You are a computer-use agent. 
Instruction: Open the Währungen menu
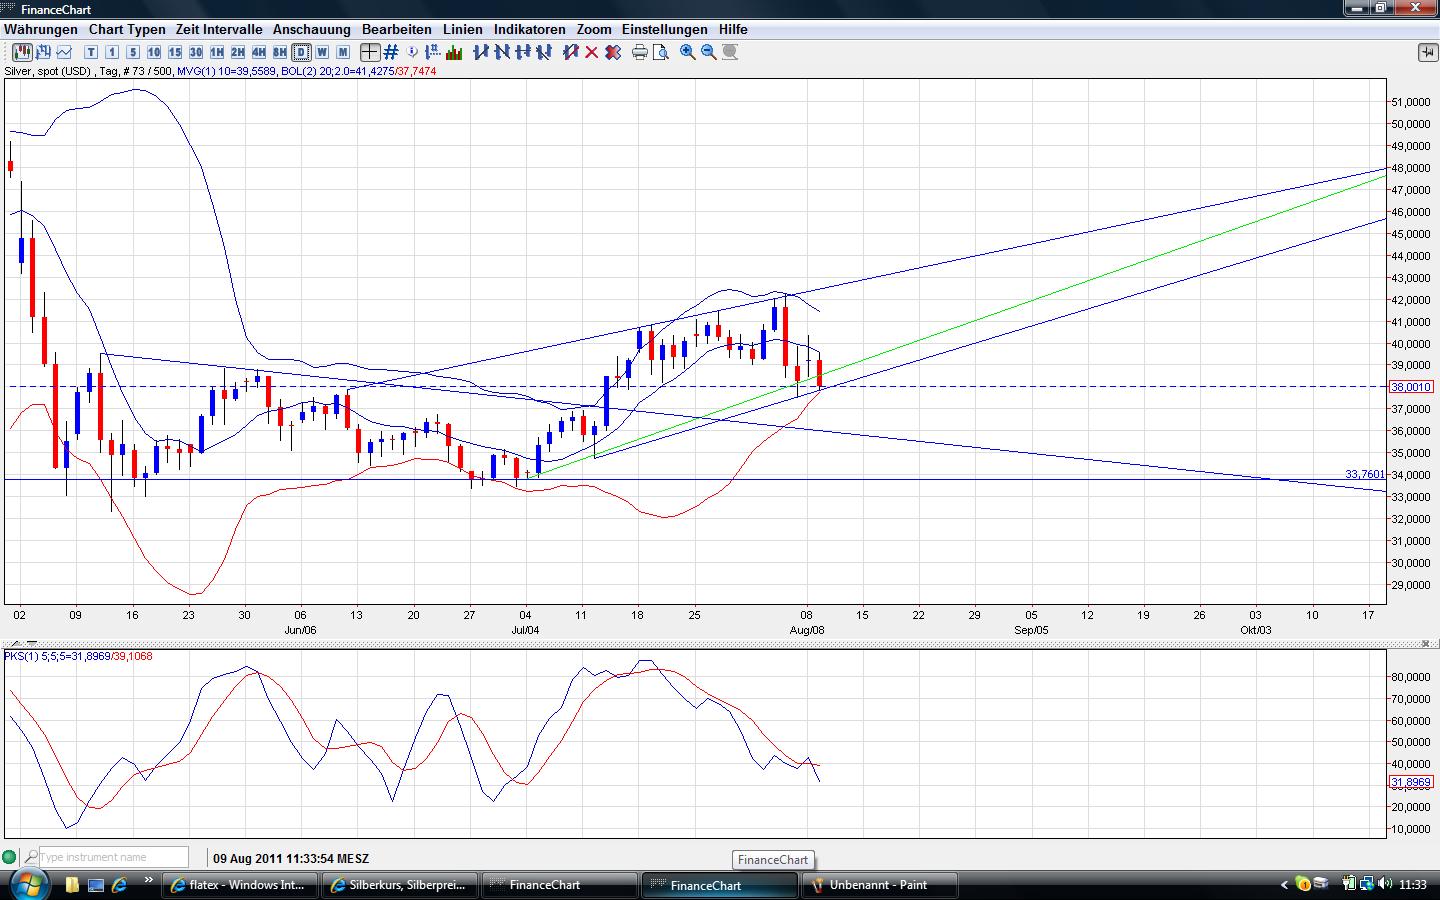coord(41,30)
